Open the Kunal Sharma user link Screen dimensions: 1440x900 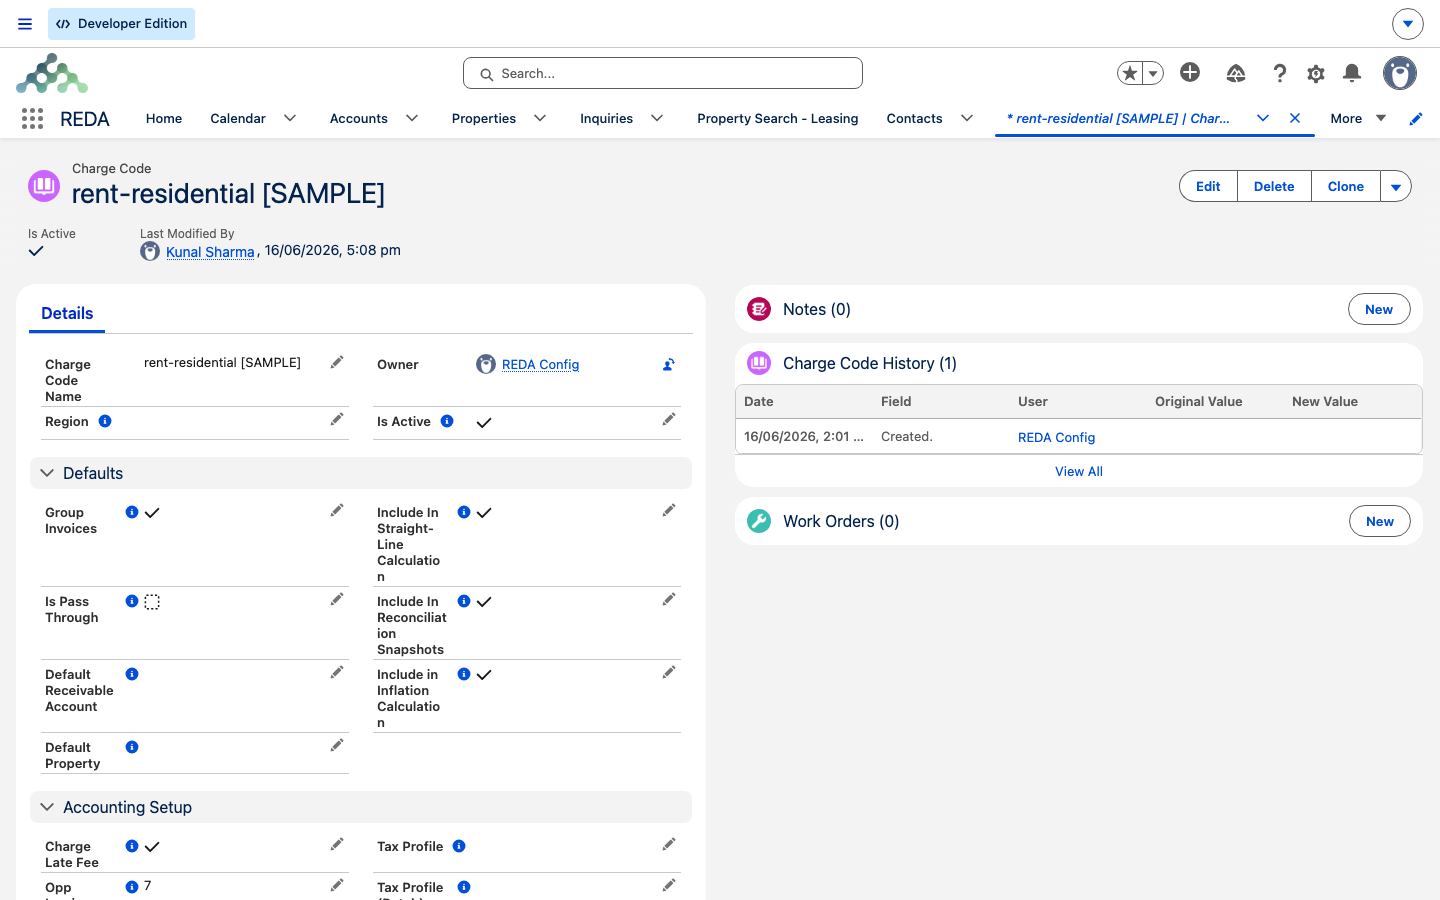(x=210, y=252)
